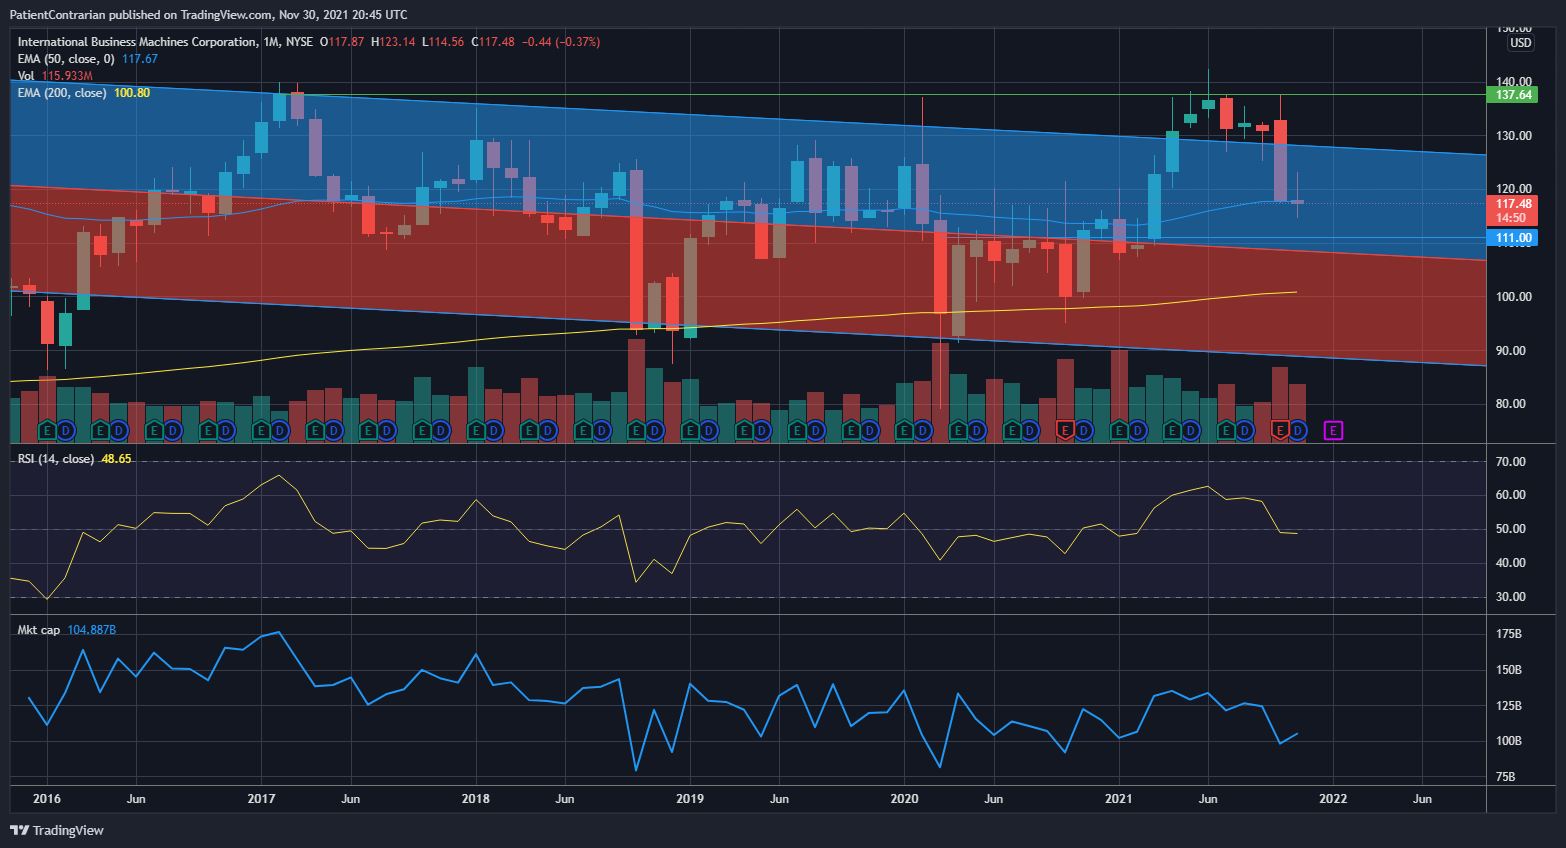Click the earnings E marker above the 2019 label

[x=690, y=431]
